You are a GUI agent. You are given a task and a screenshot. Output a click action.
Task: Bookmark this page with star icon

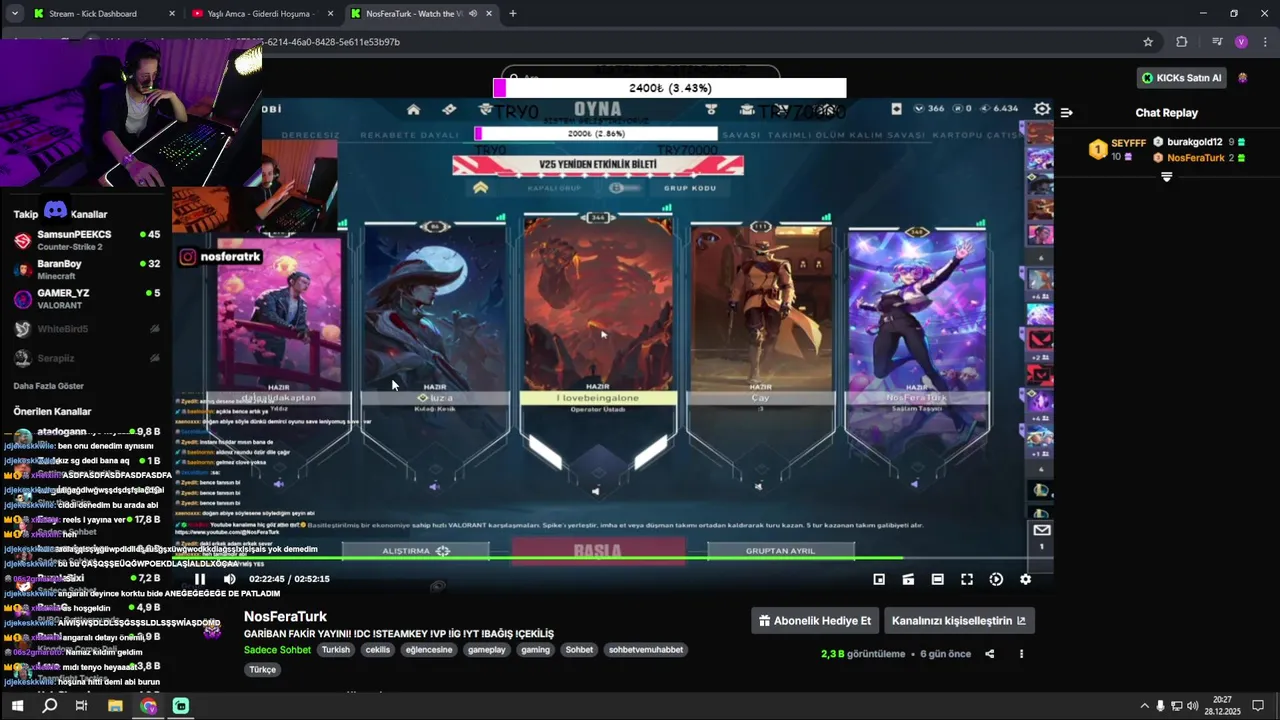(1148, 42)
